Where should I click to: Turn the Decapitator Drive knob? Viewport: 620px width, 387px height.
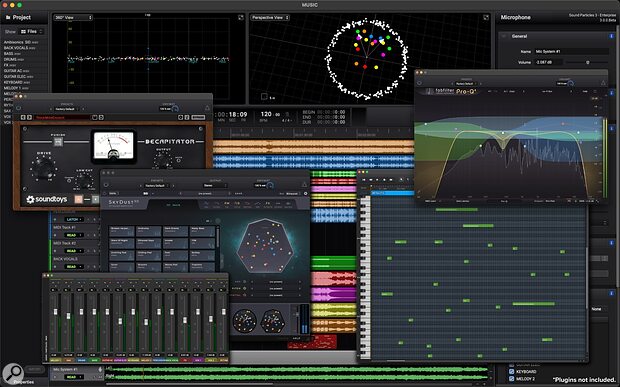[x=43, y=168]
